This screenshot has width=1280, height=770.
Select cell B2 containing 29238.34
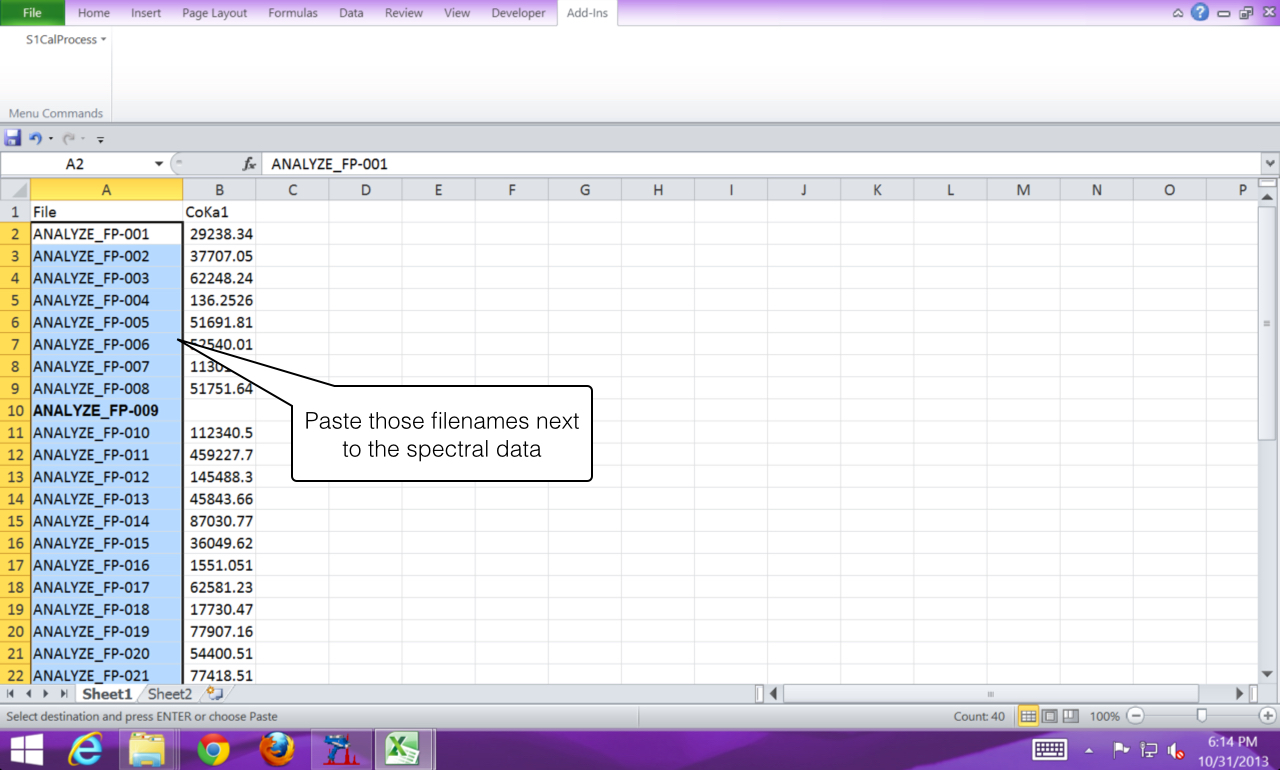point(219,234)
